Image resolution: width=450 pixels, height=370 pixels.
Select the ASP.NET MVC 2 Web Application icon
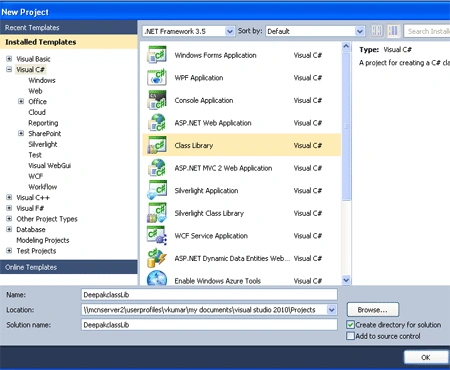point(157,168)
